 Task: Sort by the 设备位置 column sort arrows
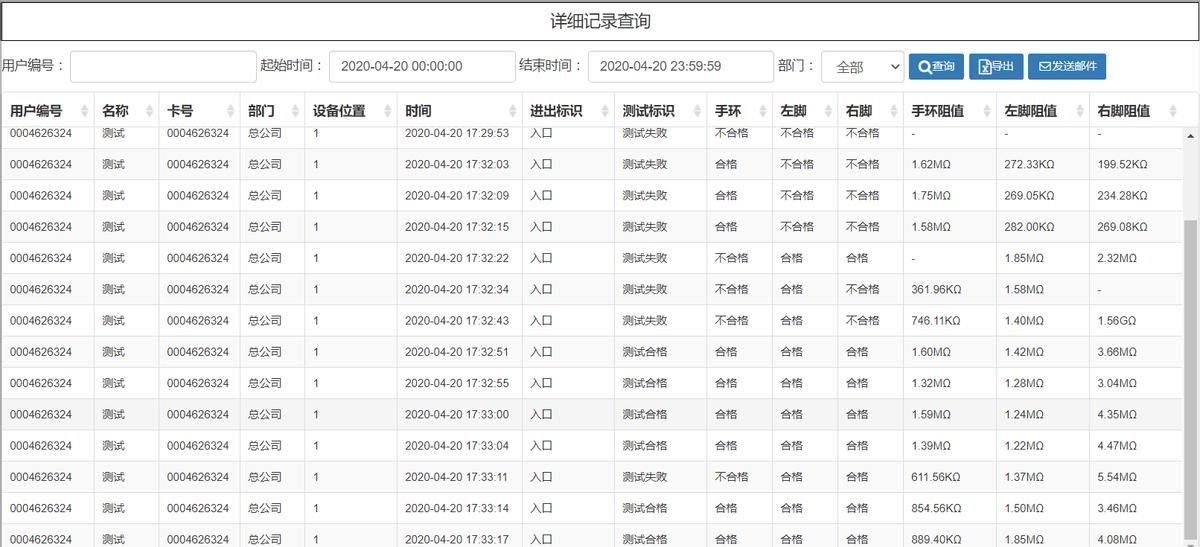pyautogui.click(x=387, y=111)
